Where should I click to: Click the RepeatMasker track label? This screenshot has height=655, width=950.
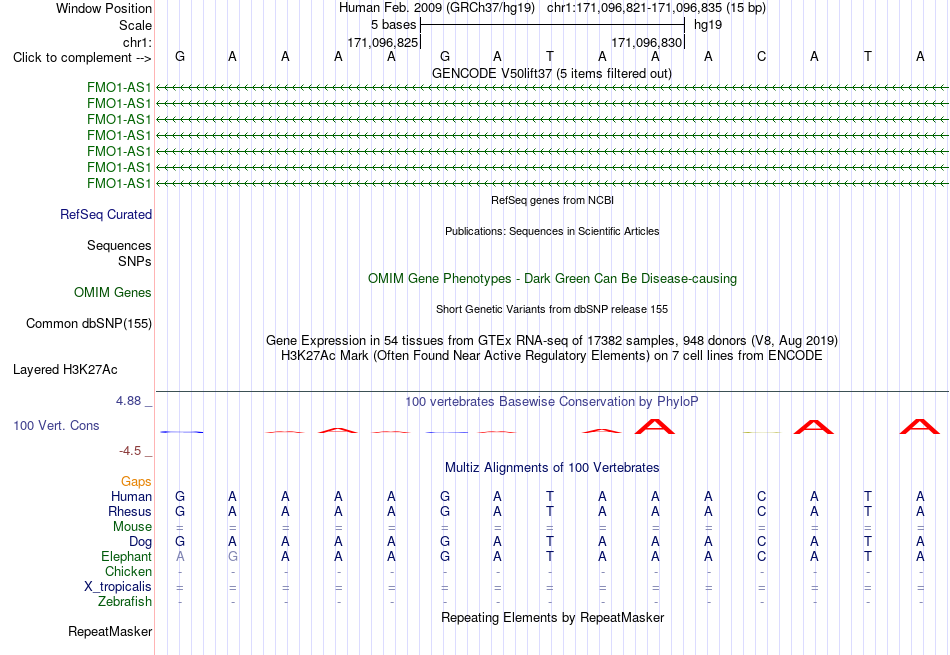[x=110, y=631]
